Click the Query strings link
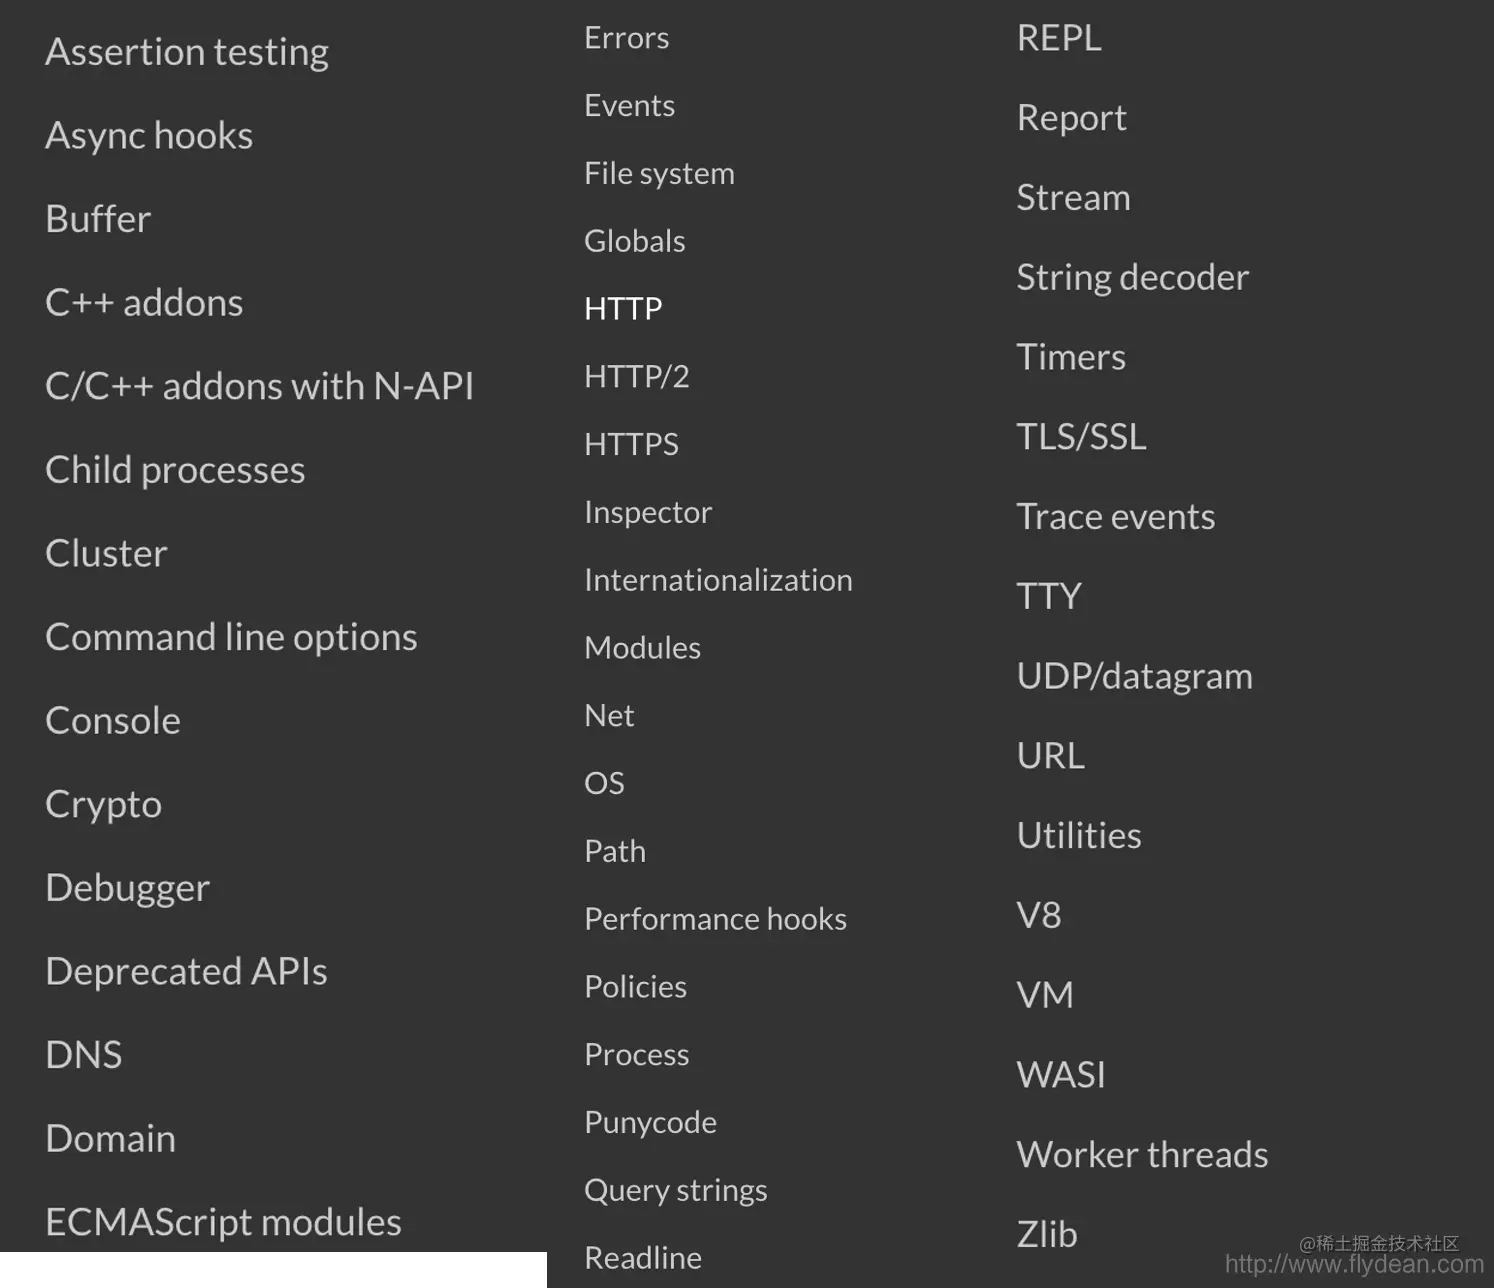The image size is (1494, 1288). coord(675,1190)
